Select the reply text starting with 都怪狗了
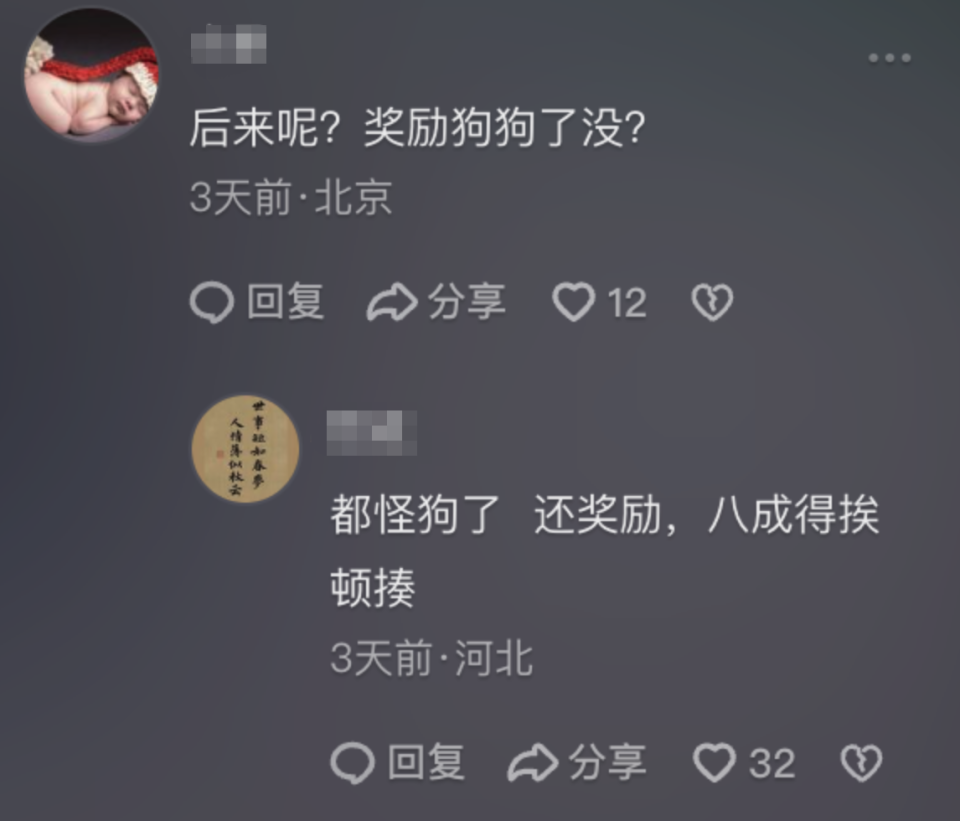The height and width of the screenshot is (821, 960). [605, 550]
